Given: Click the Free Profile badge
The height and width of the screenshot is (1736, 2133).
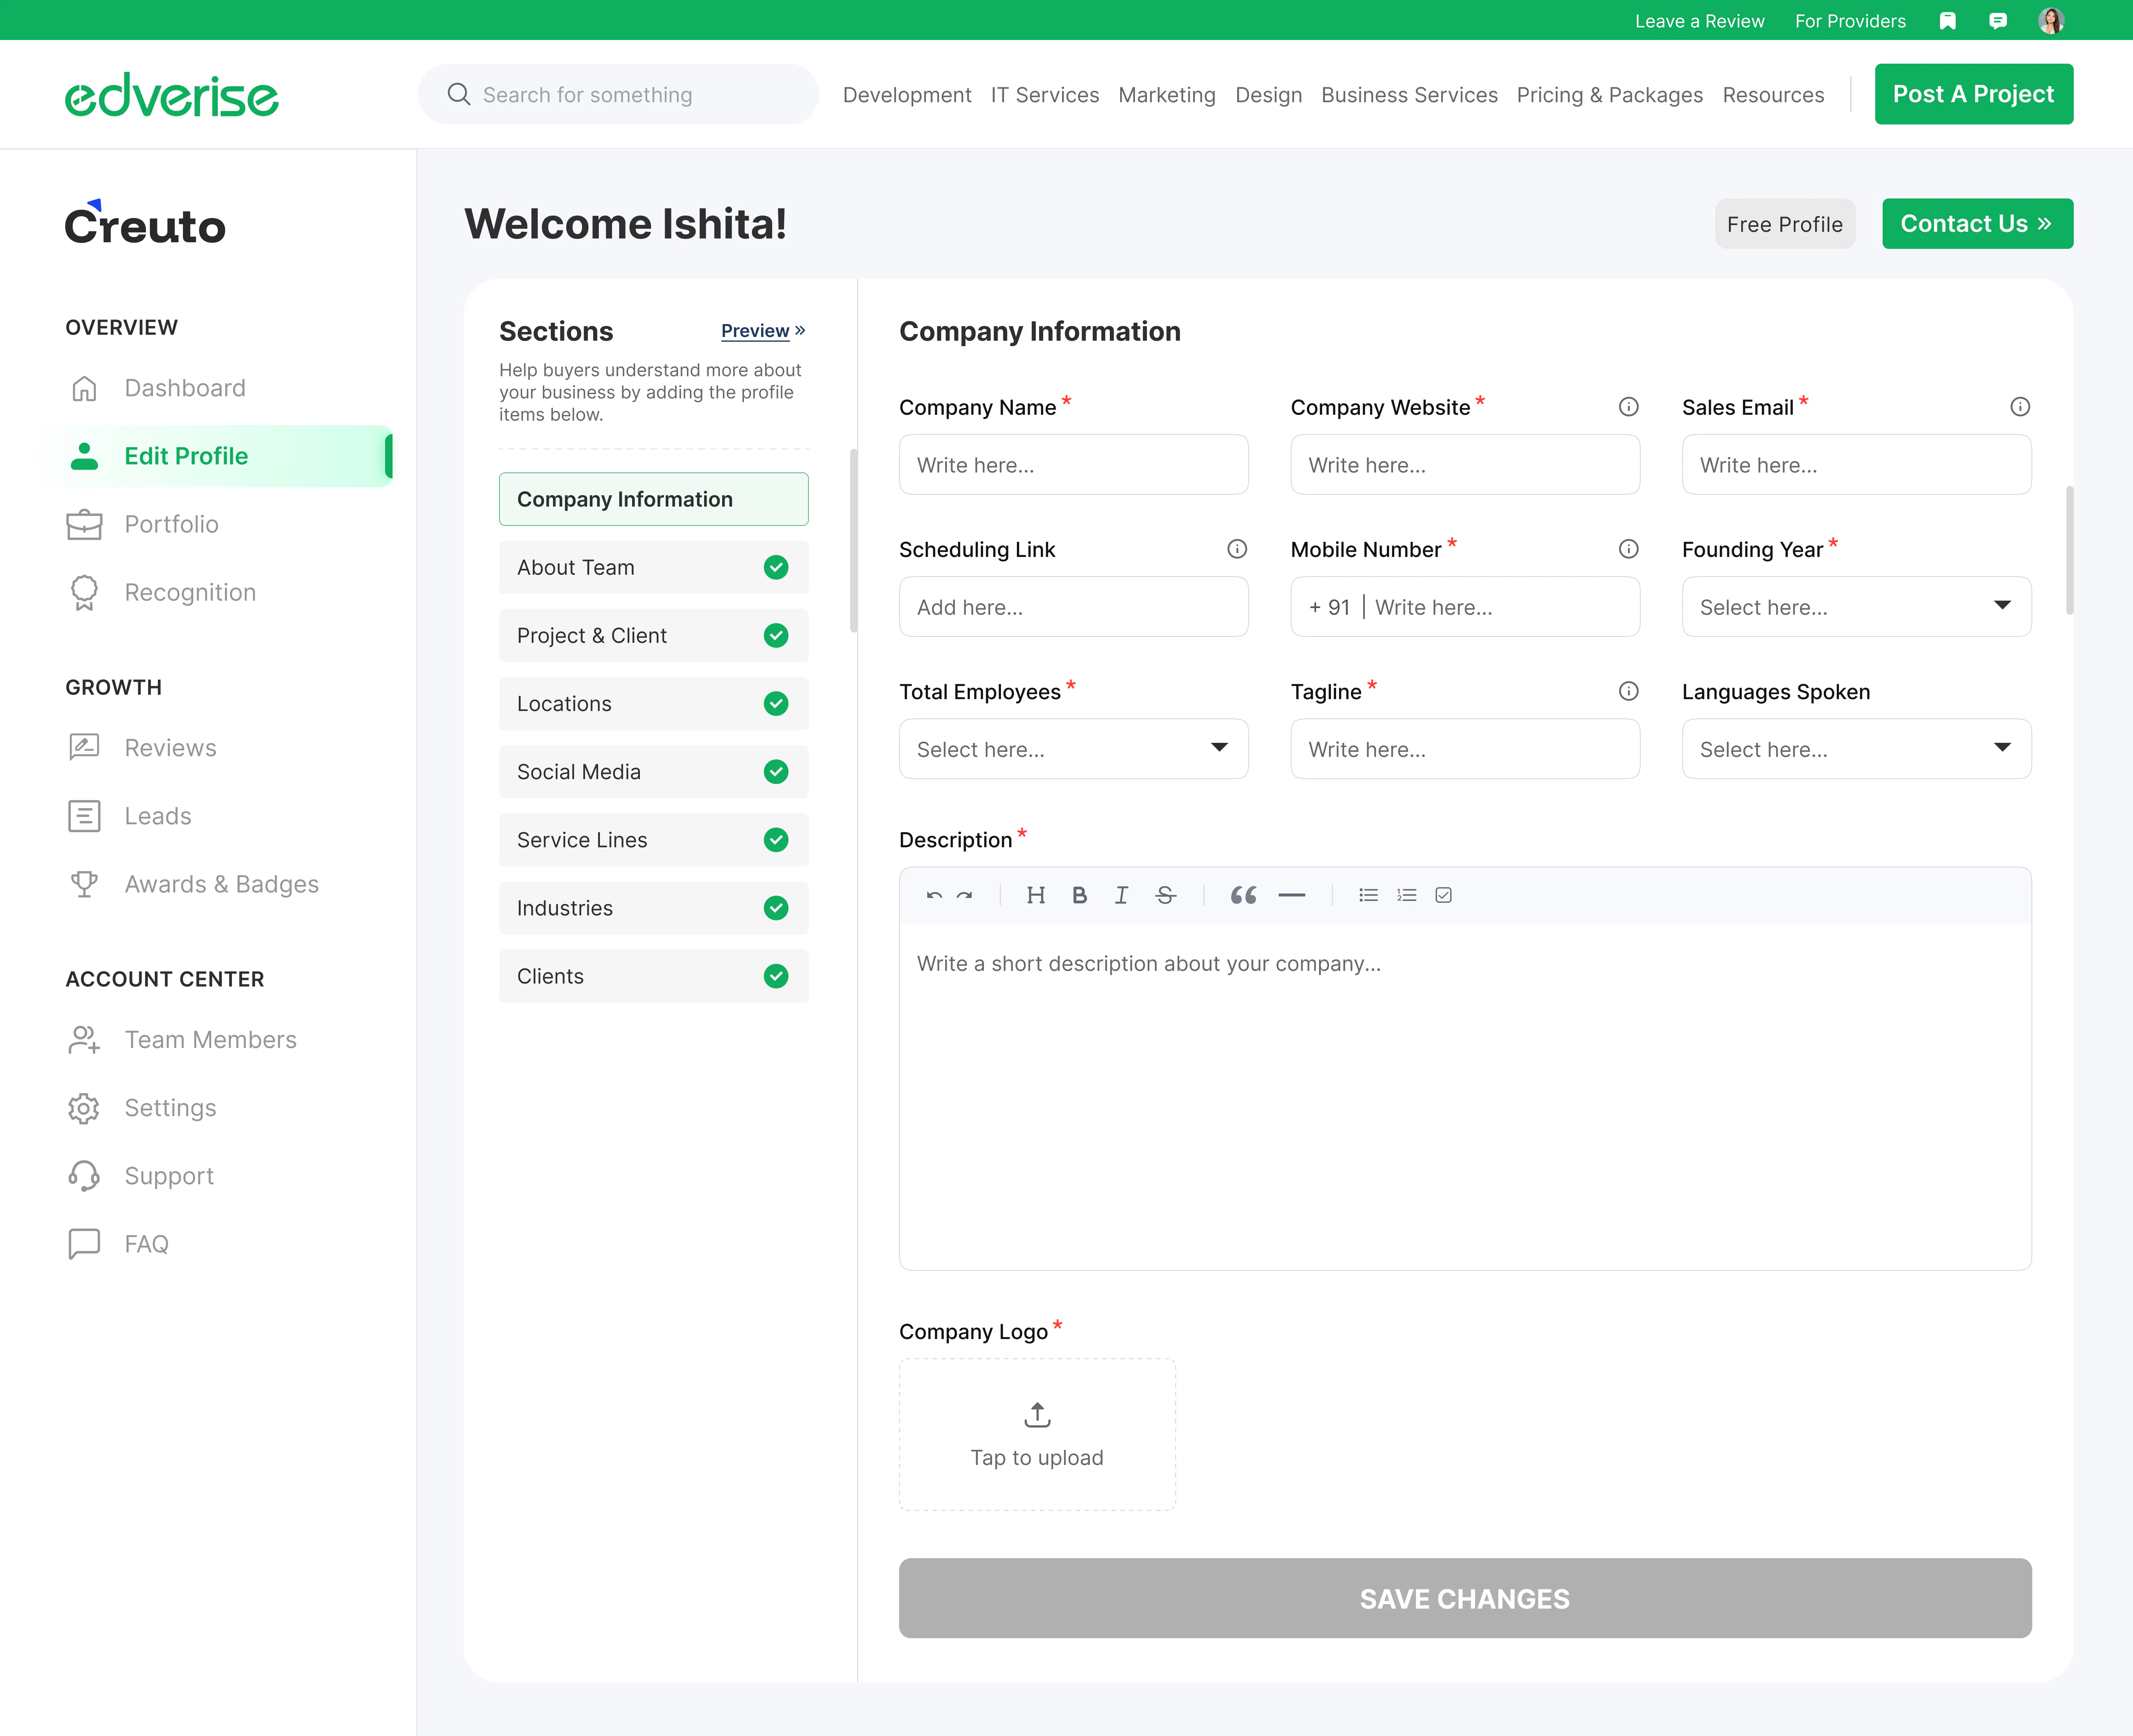Looking at the screenshot, I should (x=1784, y=224).
